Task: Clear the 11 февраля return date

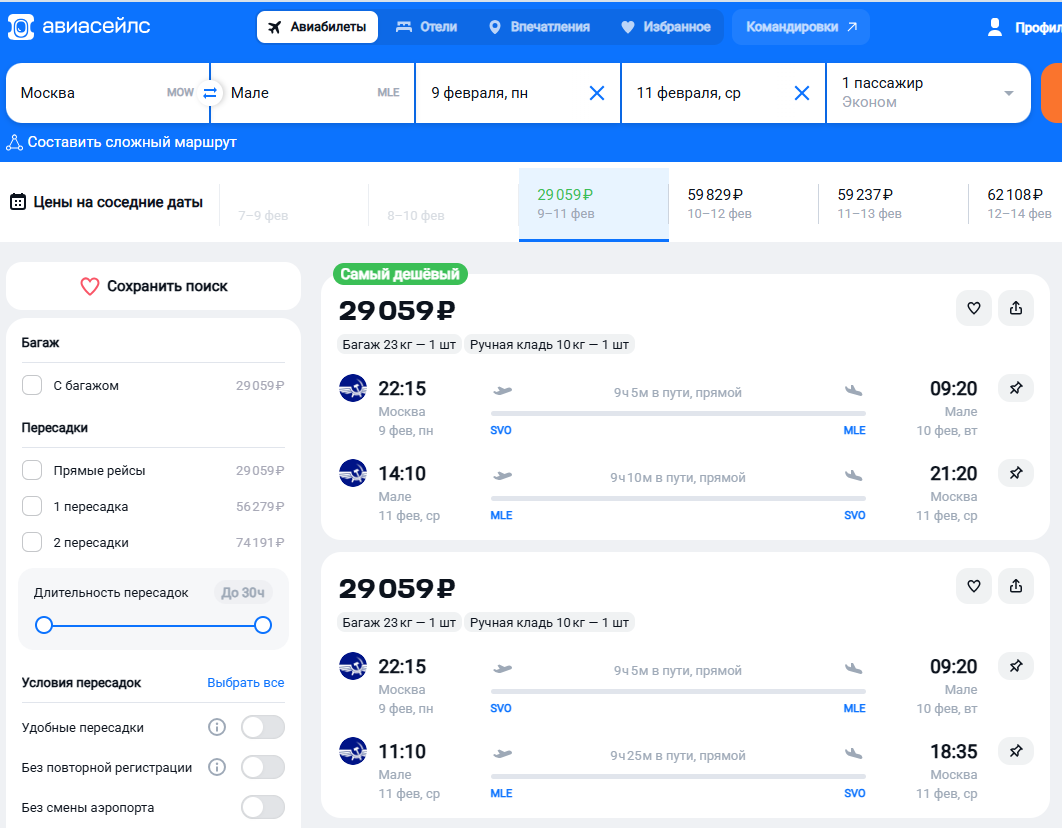Action: point(802,93)
